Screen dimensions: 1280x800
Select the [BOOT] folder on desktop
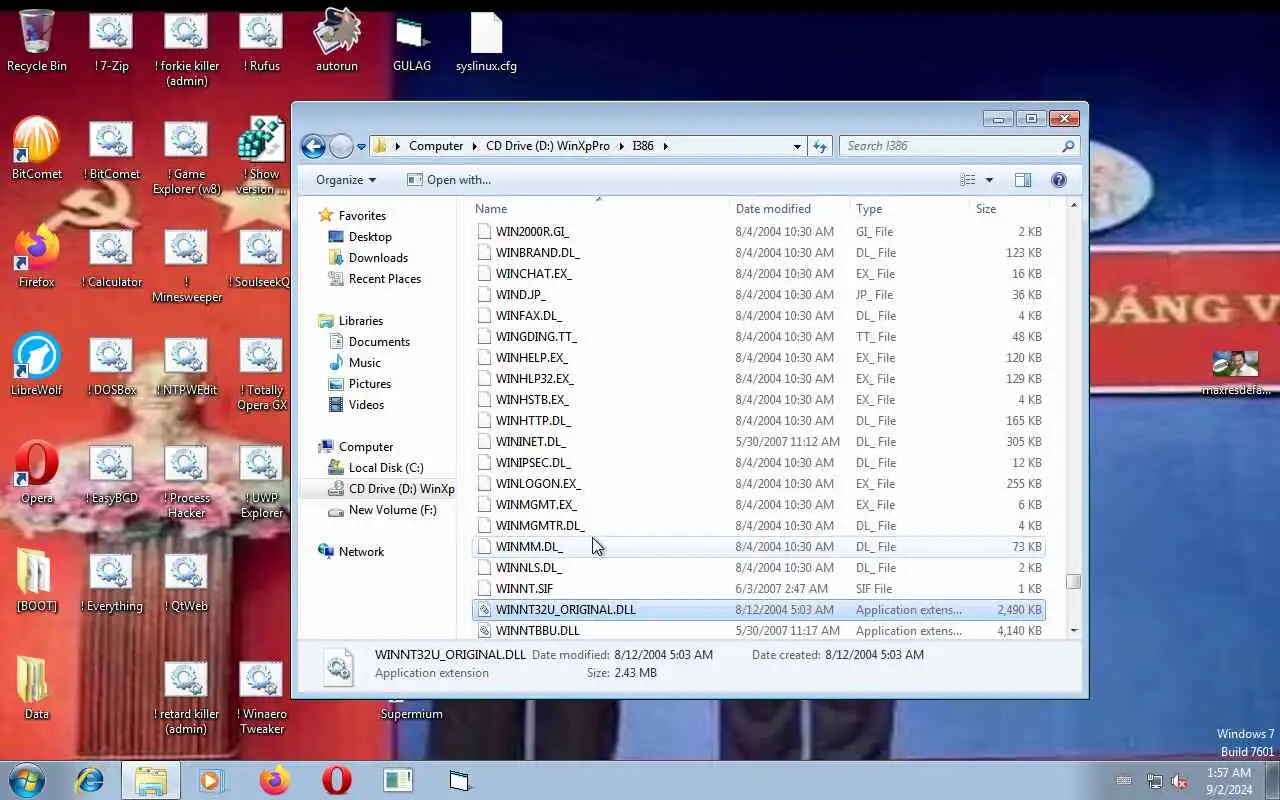tap(37, 582)
